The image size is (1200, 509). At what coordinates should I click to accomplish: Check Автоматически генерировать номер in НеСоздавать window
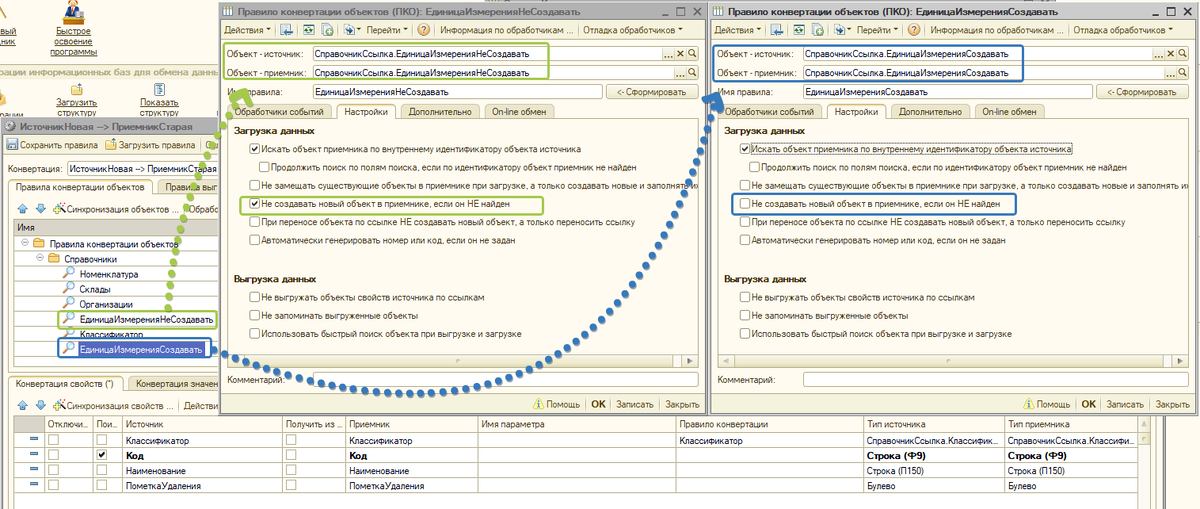pyautogui.click(x=256, y=240)
